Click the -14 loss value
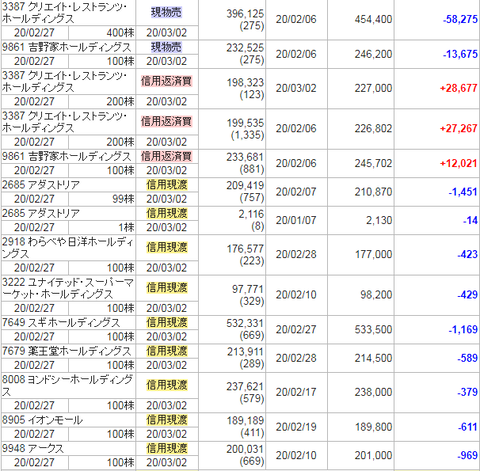The image size is (480, 471). tap(470, 220)
